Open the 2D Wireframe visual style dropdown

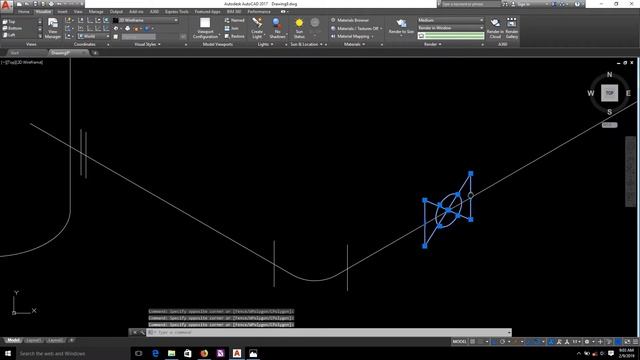(x=146, y=20)
